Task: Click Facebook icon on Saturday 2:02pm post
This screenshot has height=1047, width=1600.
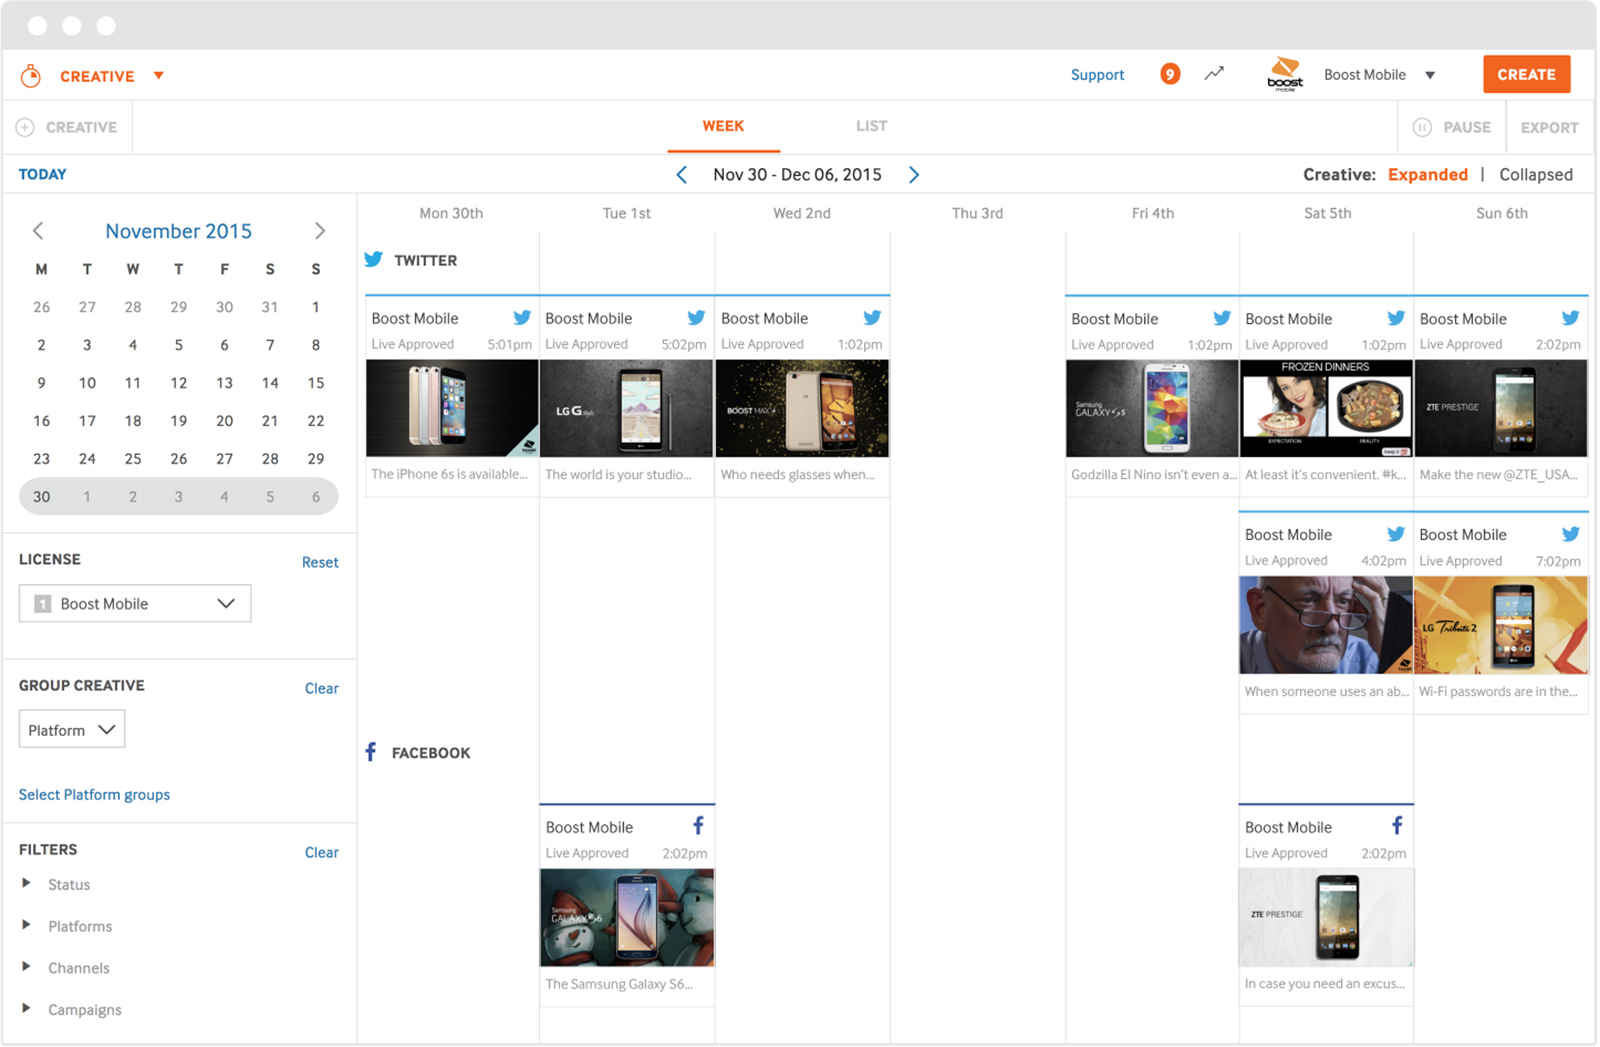Action: point(1398,826)
